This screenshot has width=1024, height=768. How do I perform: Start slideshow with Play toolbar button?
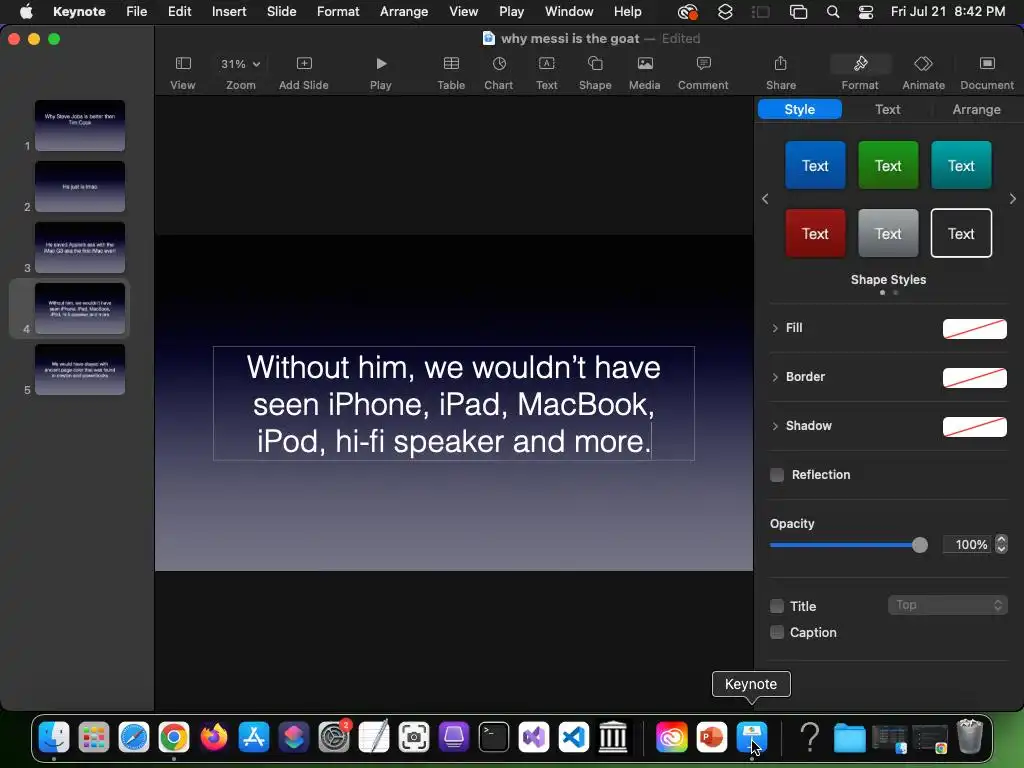coord(381,72)
